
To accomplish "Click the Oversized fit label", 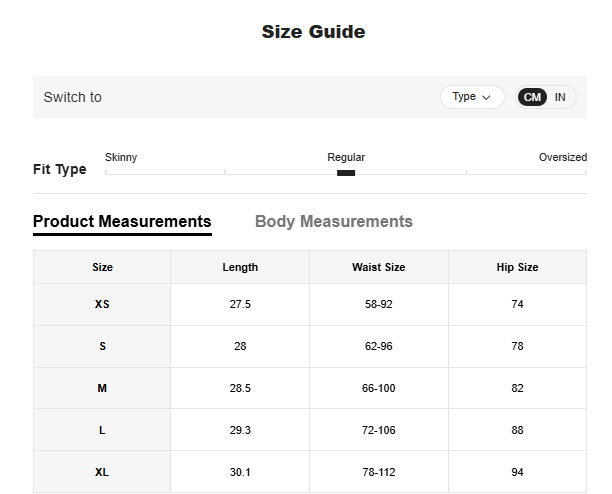I will click(x=562, y=157).
